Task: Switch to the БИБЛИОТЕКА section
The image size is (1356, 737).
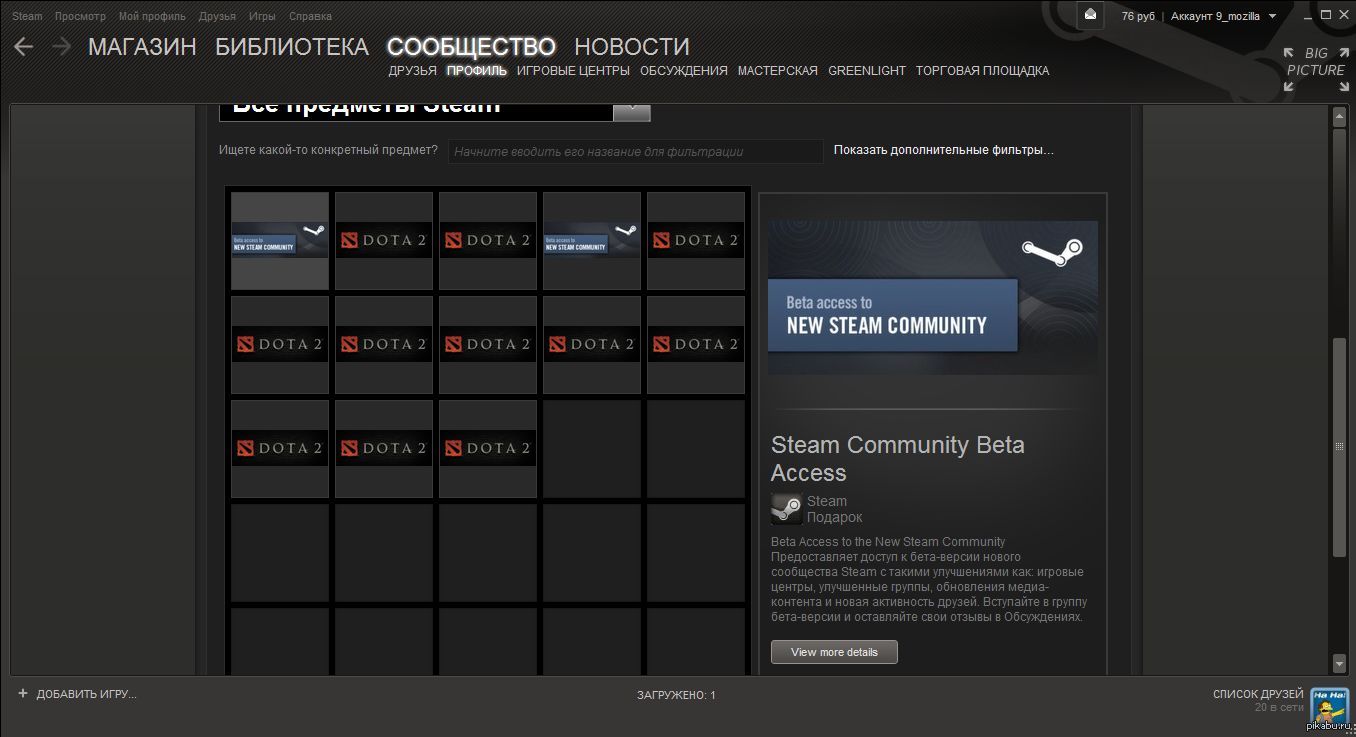Action: click(292, 47)
